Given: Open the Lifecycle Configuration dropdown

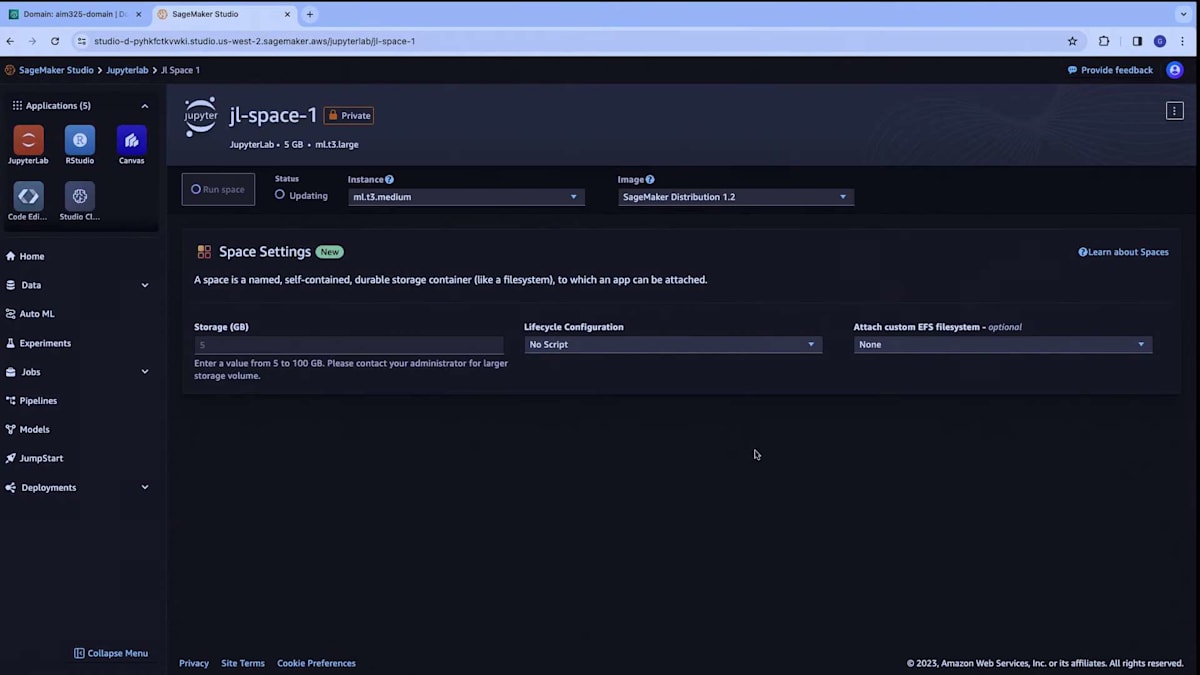Looking at the screenshot, I should click(673, 345).
